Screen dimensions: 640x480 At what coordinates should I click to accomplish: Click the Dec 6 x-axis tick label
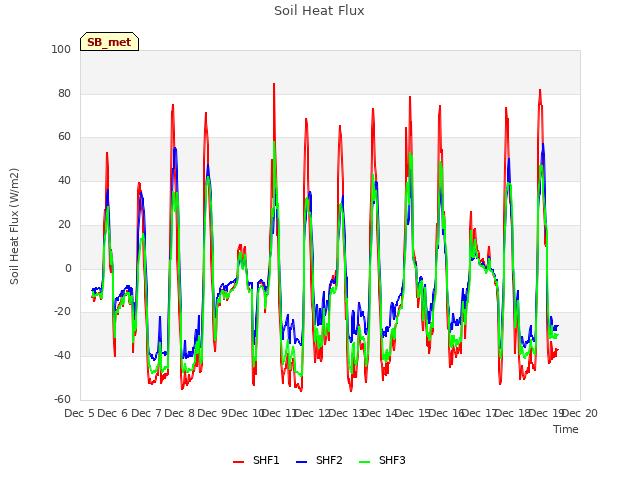113,413
